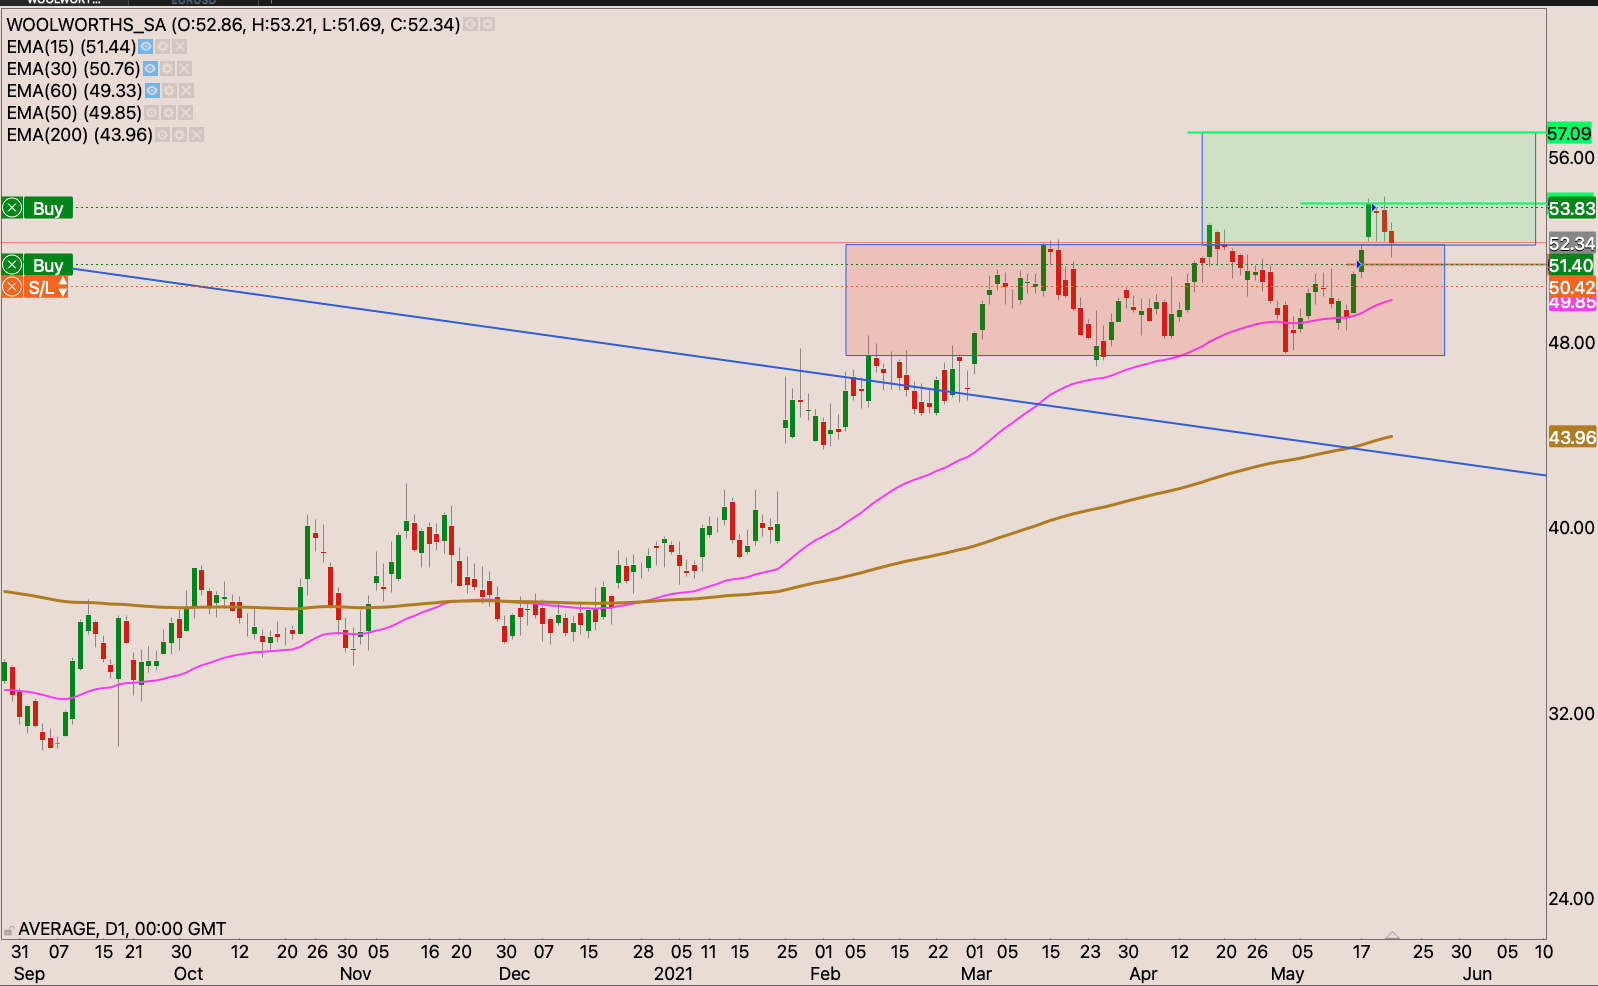Toggle visibility of EMA(60) indicator
Image resolution: width=1598 pixels, height=986 pixels.
(152, 91)
